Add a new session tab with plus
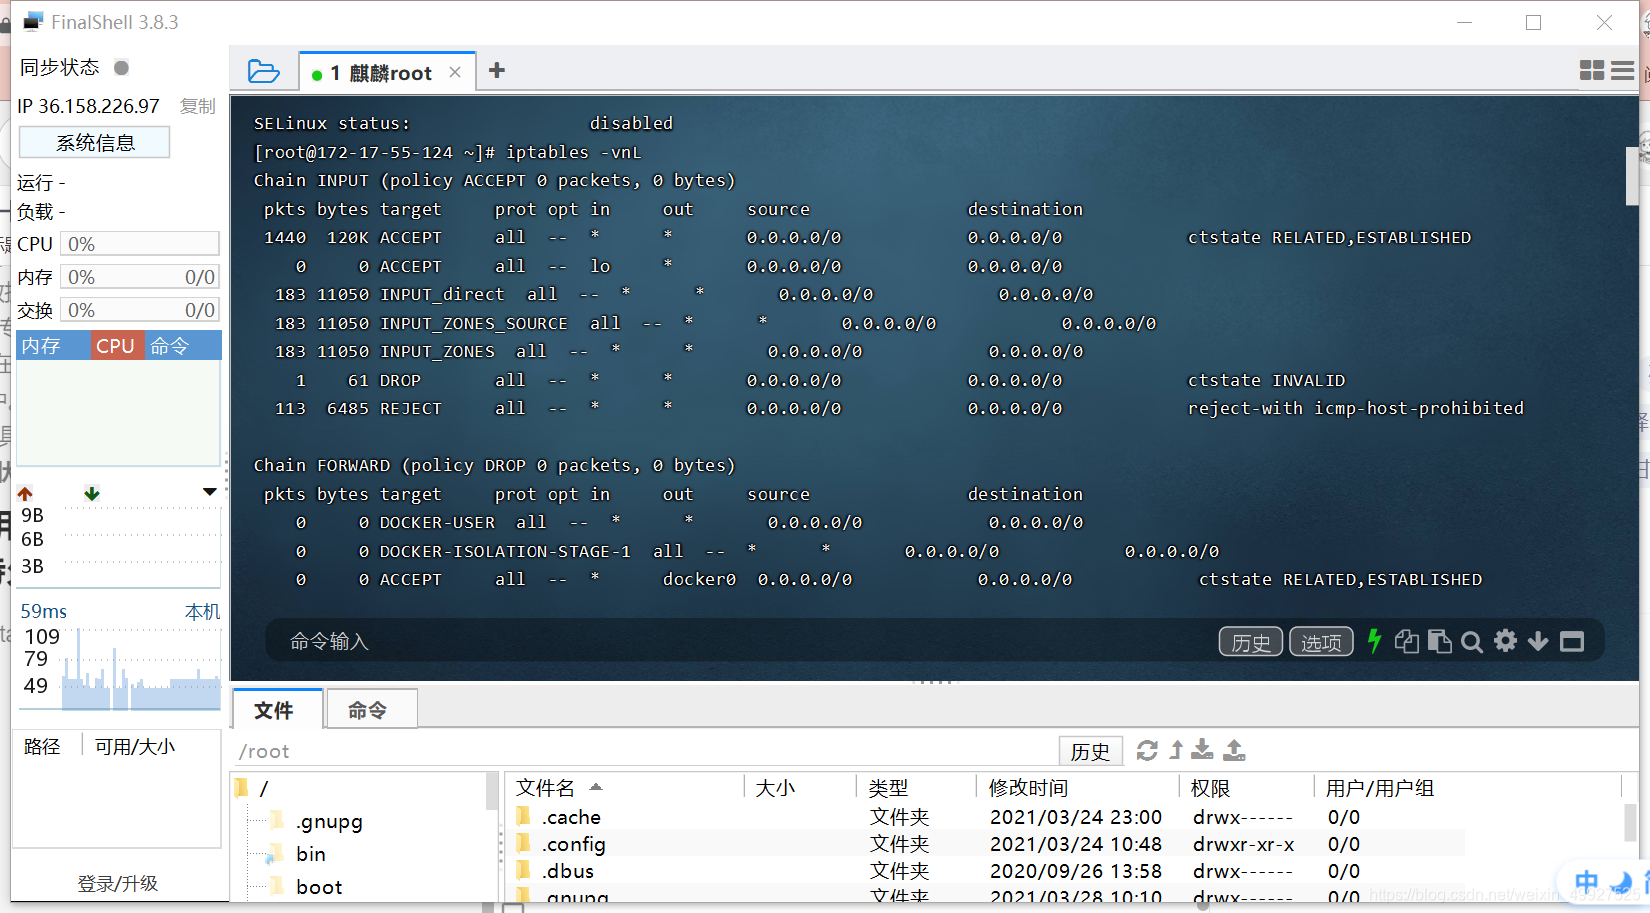 [x=496, y=70]
